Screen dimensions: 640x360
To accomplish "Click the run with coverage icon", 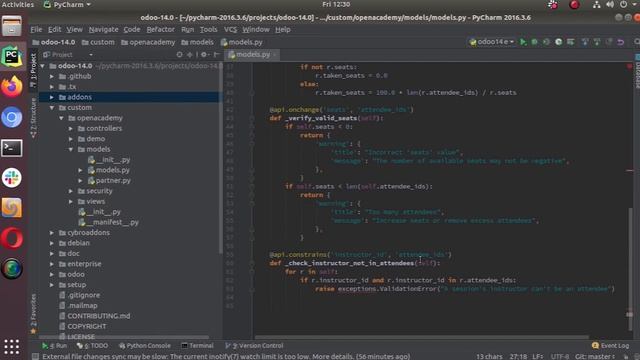I will (x=546, y=42).
